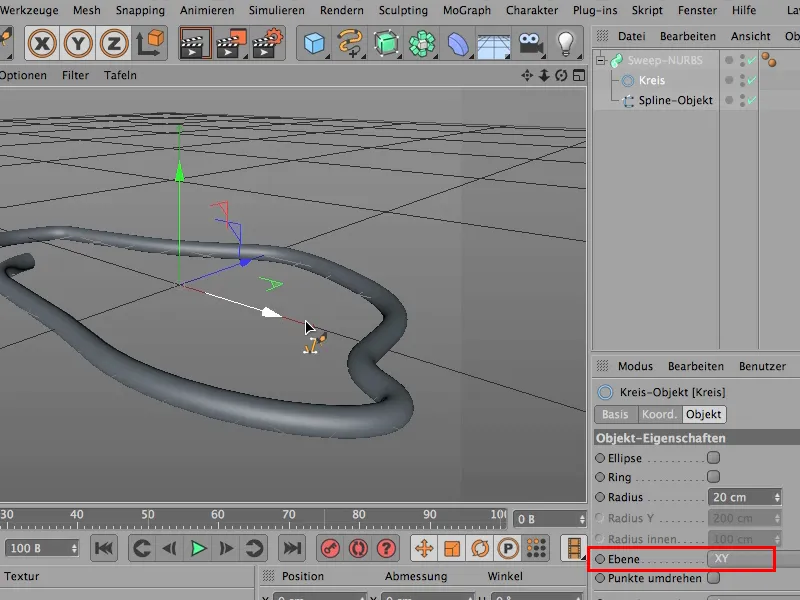The height and width of the screenshot is (600, 800).
Task: Render to picture viewer icon
Action: coord(231,44)
